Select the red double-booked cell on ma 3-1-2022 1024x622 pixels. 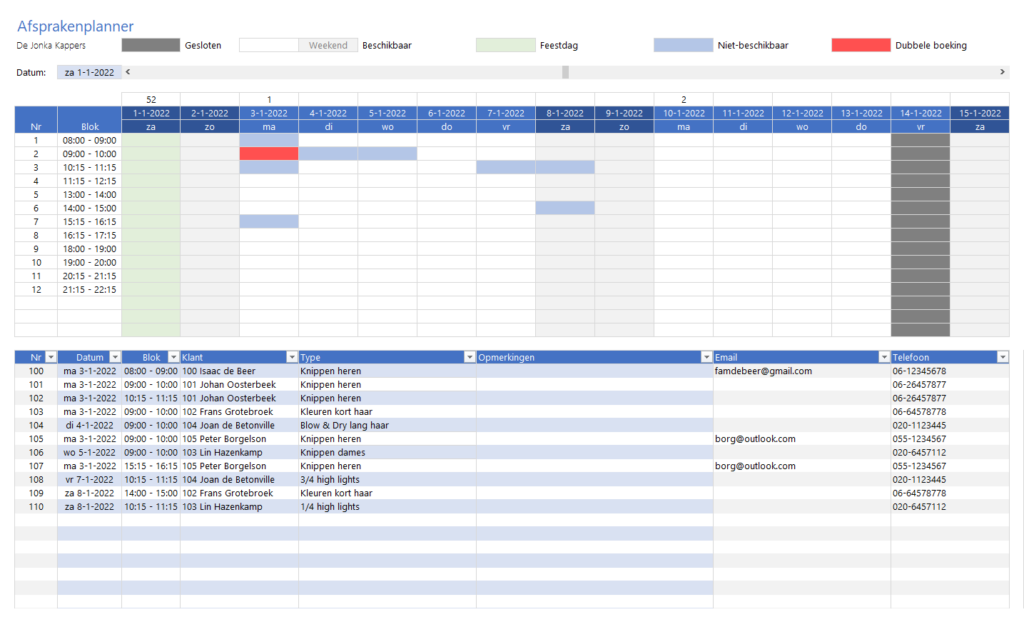[x=268, y=153]
